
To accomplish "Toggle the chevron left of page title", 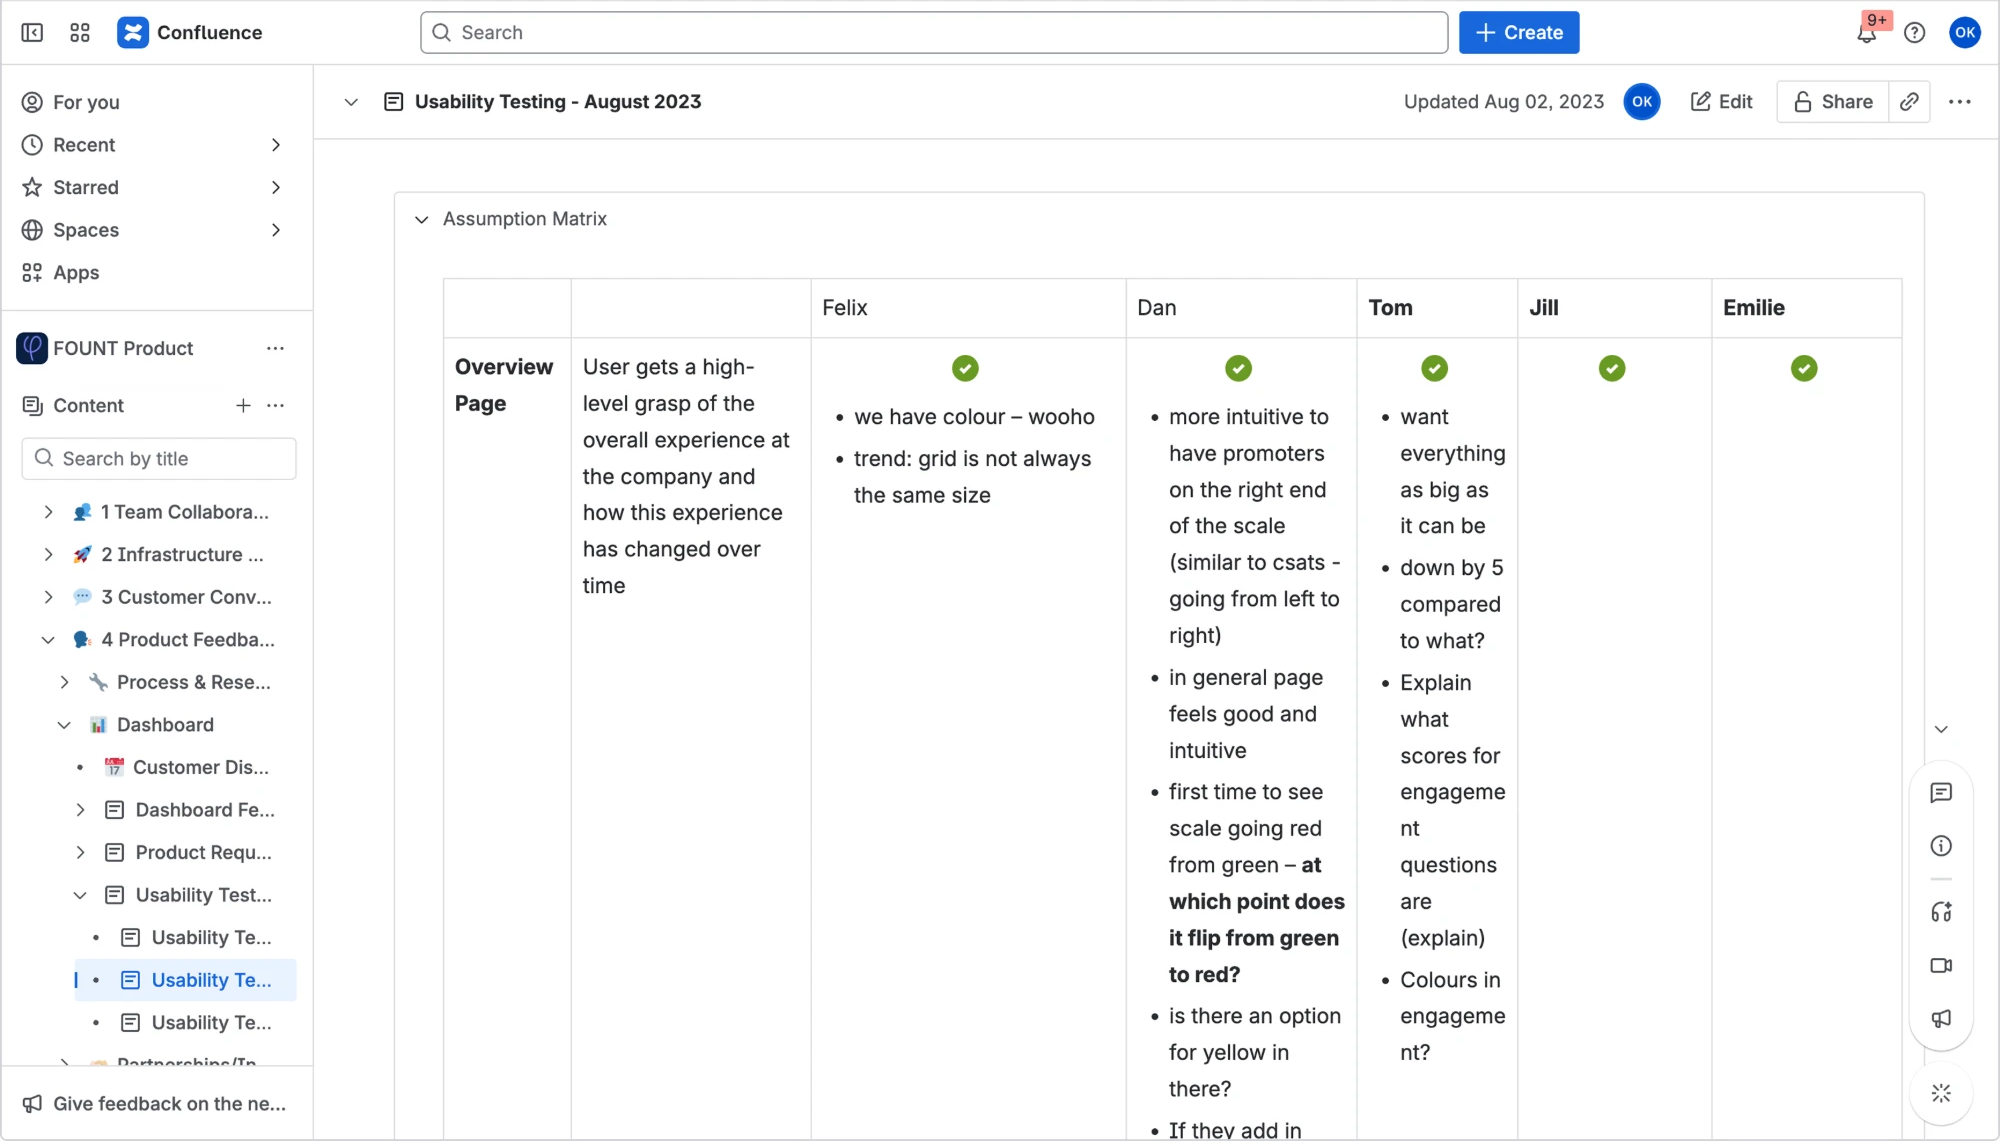I will point(351,102).
